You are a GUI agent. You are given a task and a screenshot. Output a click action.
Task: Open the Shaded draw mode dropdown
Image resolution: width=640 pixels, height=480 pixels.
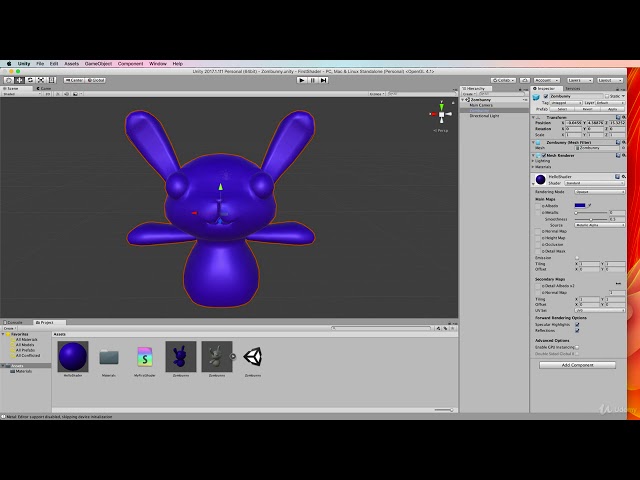click(x=21, y=94)
